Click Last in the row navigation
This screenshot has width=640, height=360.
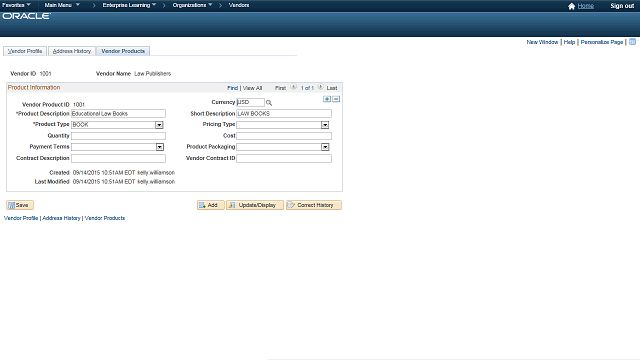pos(332,88)
